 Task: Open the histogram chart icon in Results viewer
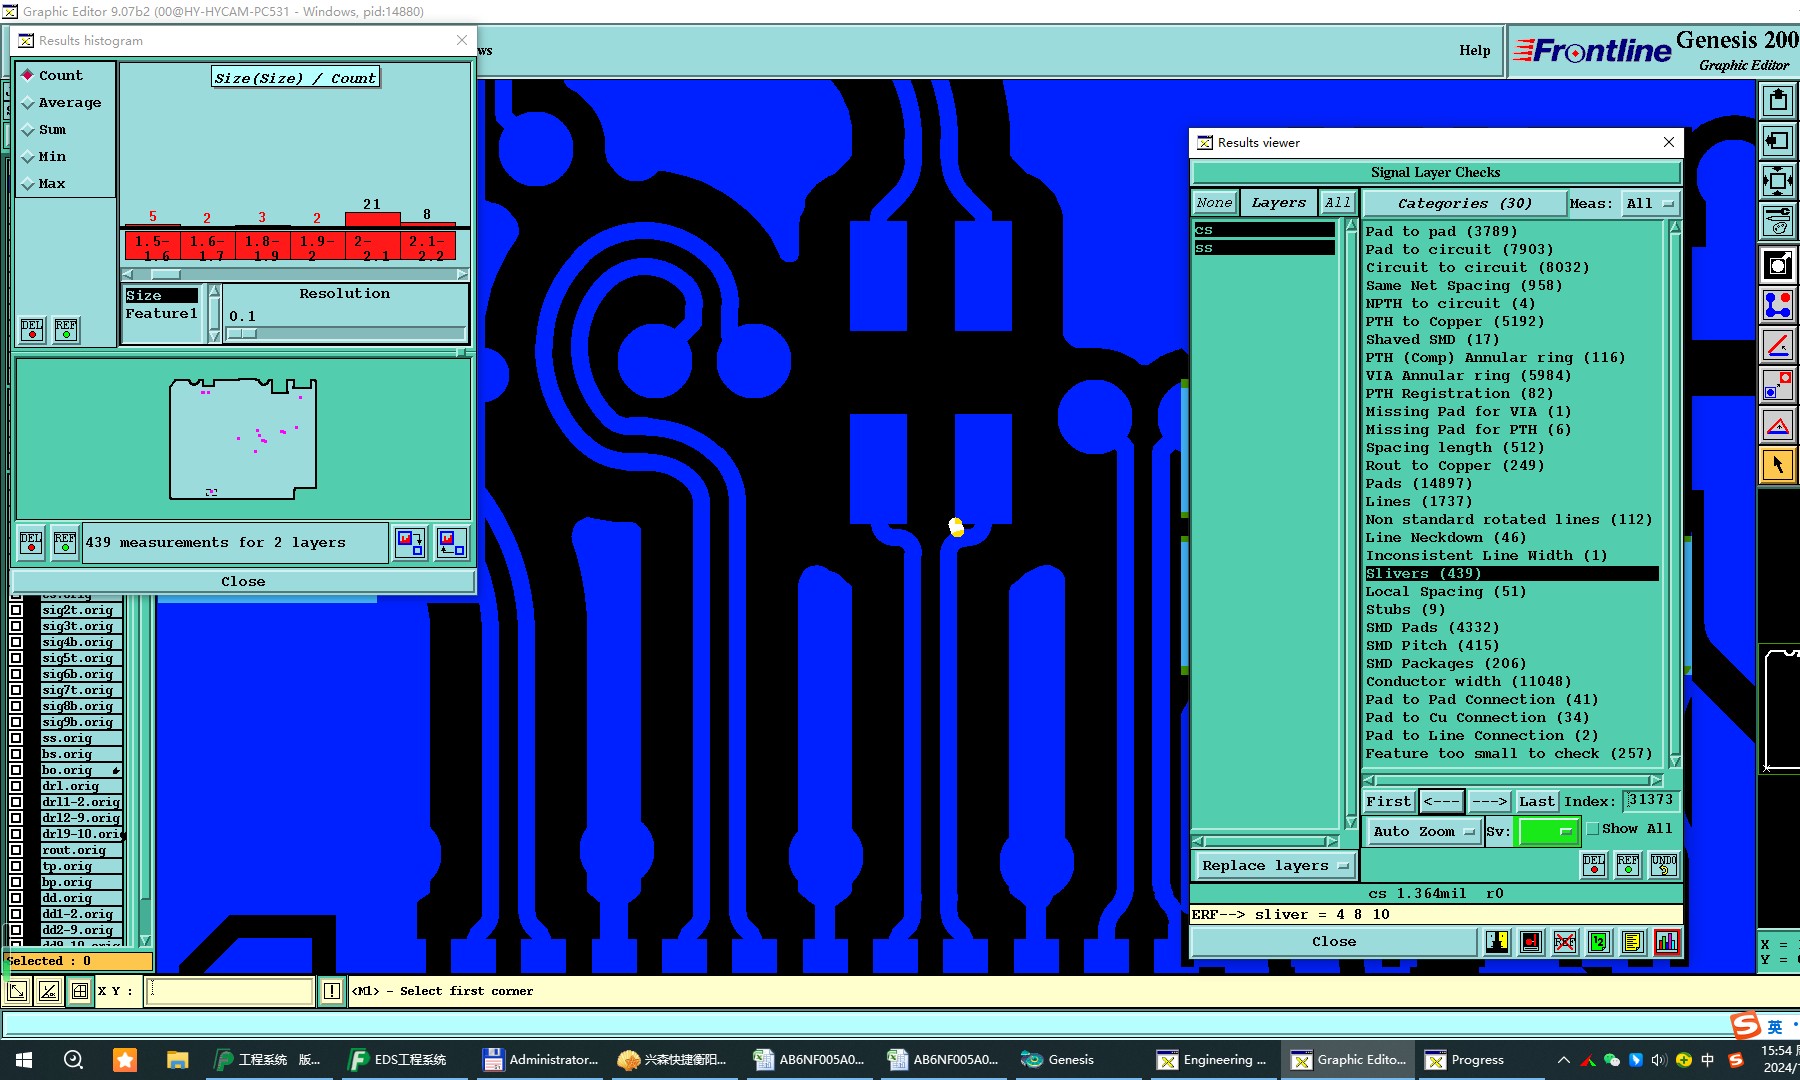1667,942
